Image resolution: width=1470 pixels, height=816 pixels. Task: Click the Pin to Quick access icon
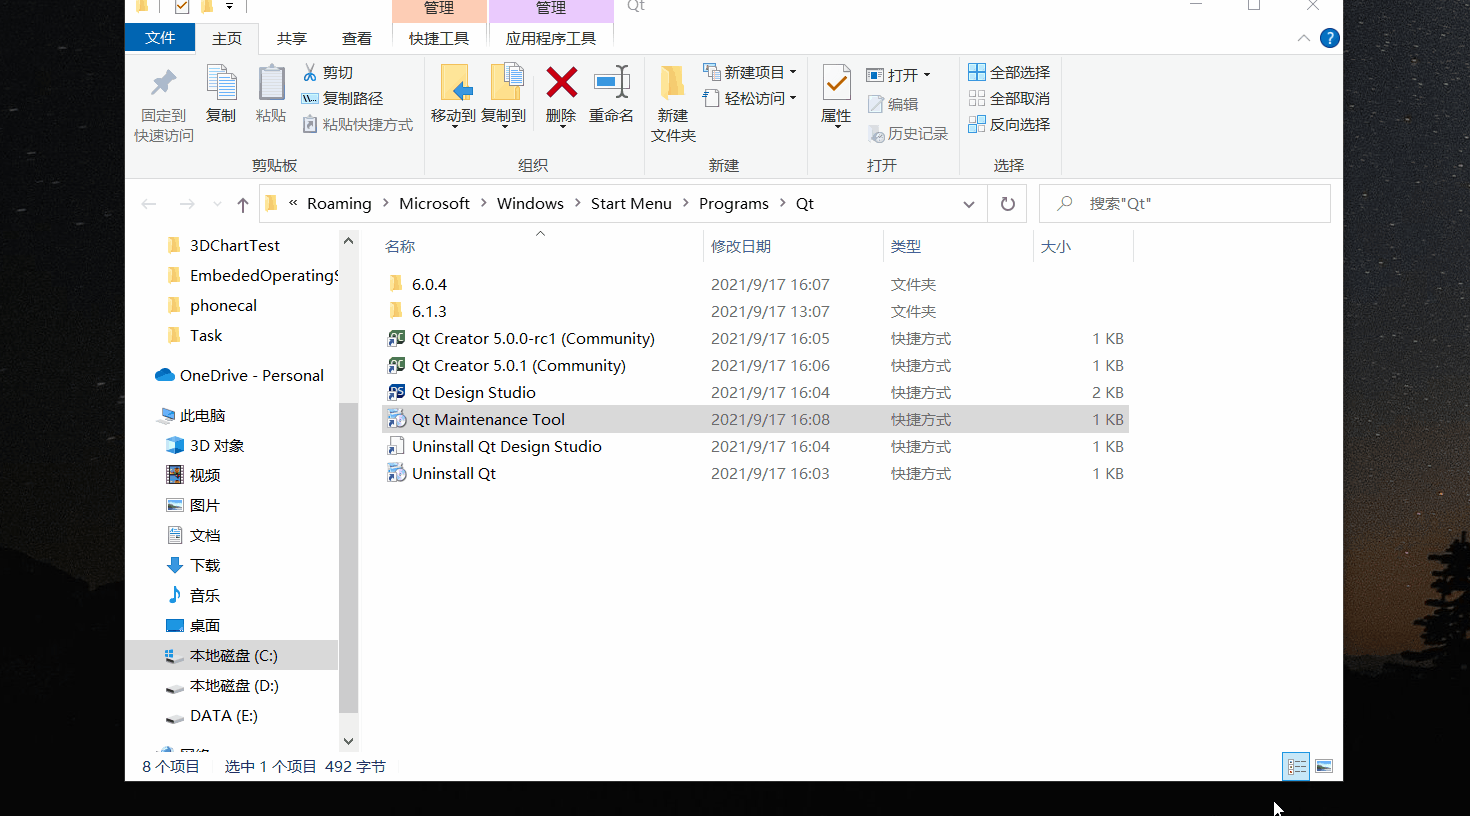point(164,84)
